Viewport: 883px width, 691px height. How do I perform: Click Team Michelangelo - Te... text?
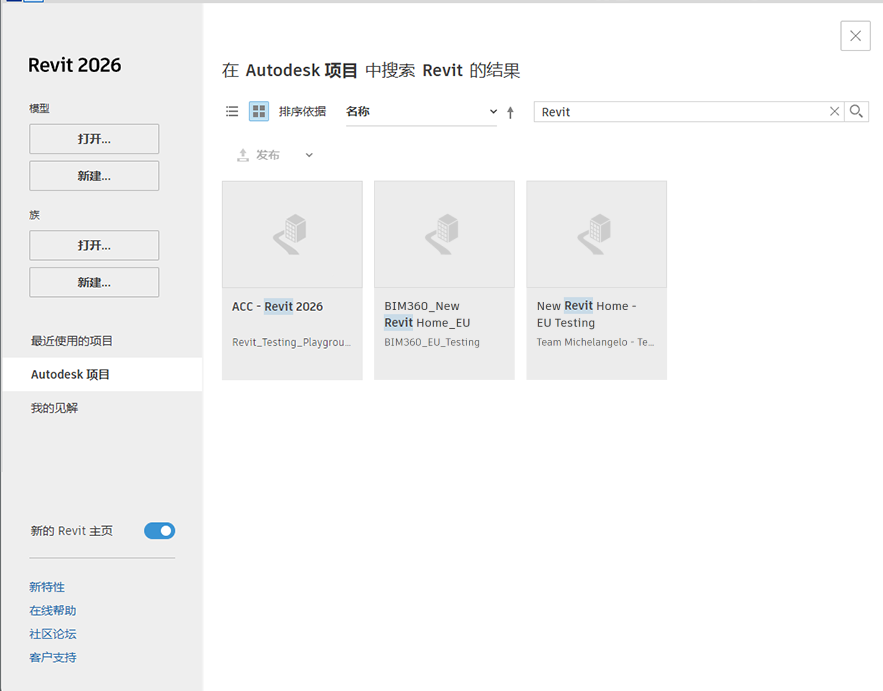tap(595, 342)
